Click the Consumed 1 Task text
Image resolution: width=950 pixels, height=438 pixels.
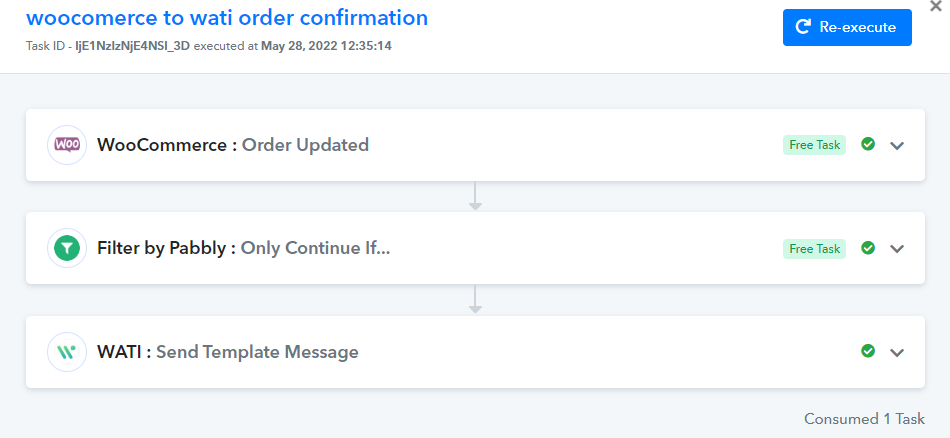pos(864,419)
